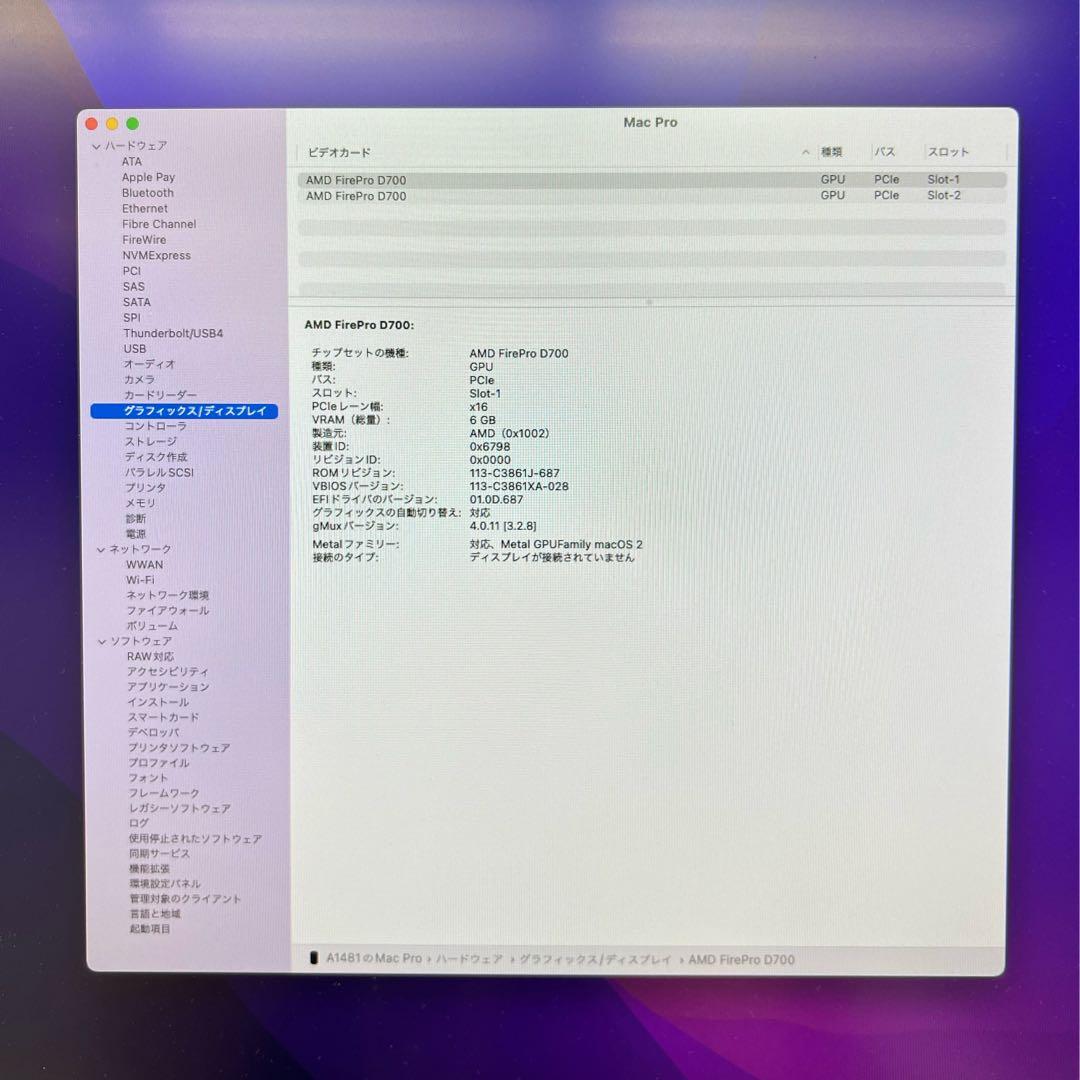This screenshot has width=1080, height=1080.
Task: Select SATA in sidebar
Action: [136, 302]
